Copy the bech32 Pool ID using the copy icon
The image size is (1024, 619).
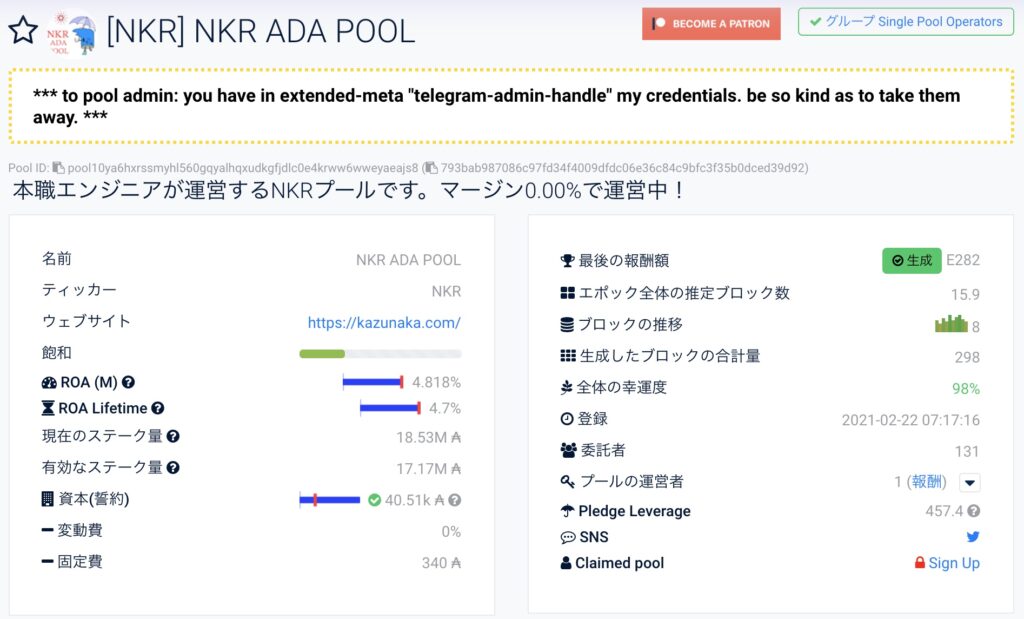(x=58, y=168)
